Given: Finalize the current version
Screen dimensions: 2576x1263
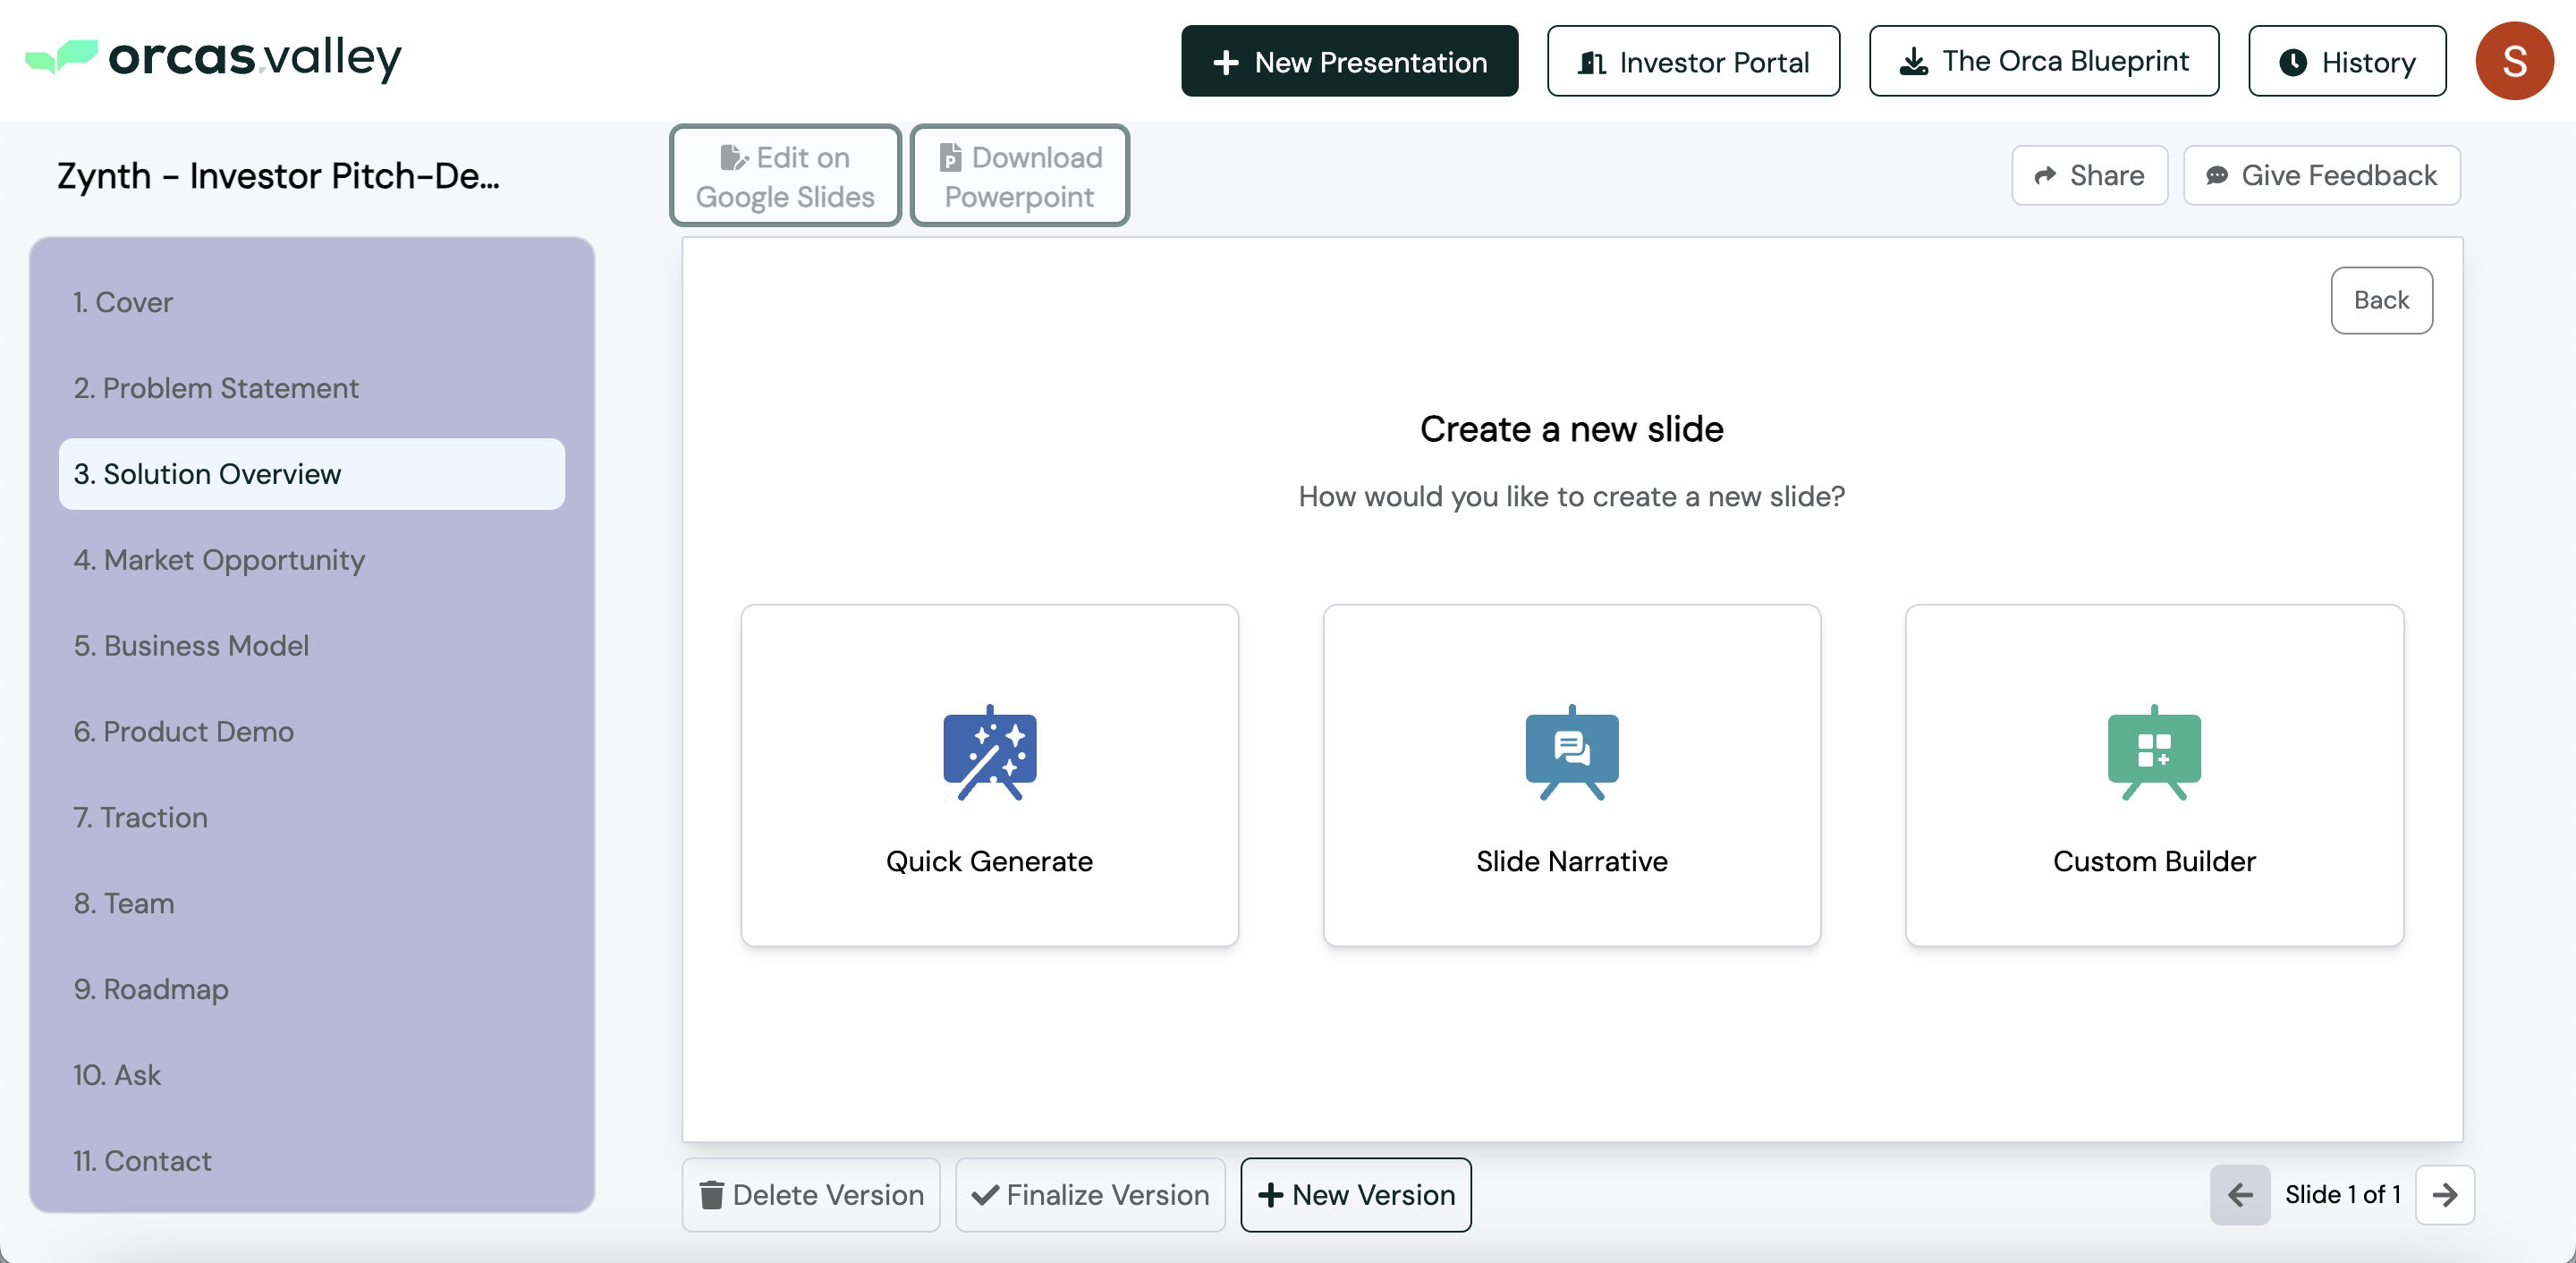Looking at the screenshot, I should [1090, 1195].
